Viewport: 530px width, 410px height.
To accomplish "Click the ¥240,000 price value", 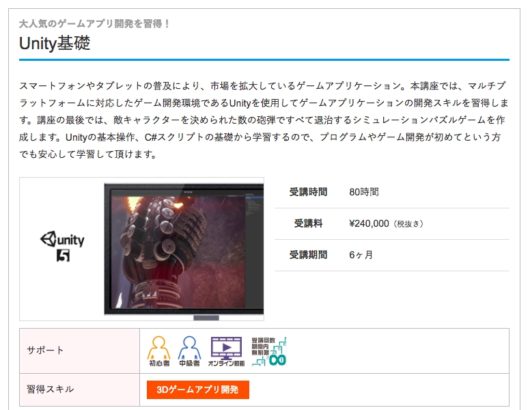I will click(x=369, y=223).
